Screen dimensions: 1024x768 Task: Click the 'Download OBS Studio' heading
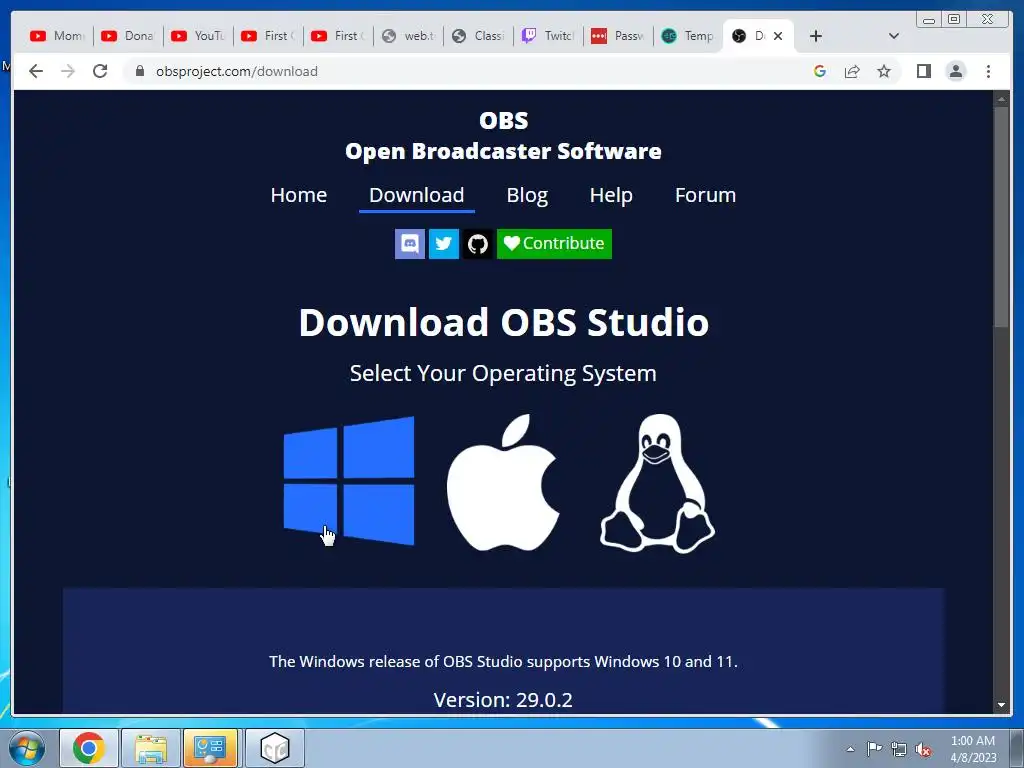click(504, 322)
